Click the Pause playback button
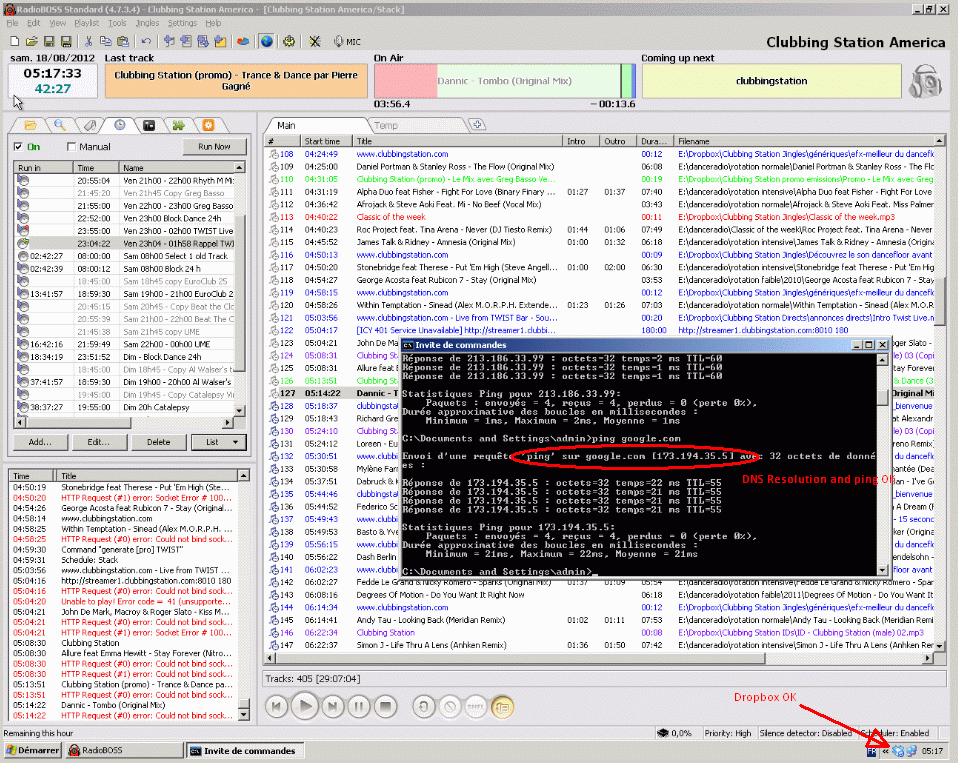Screen dimensions: 958x763 coord(359,707)
